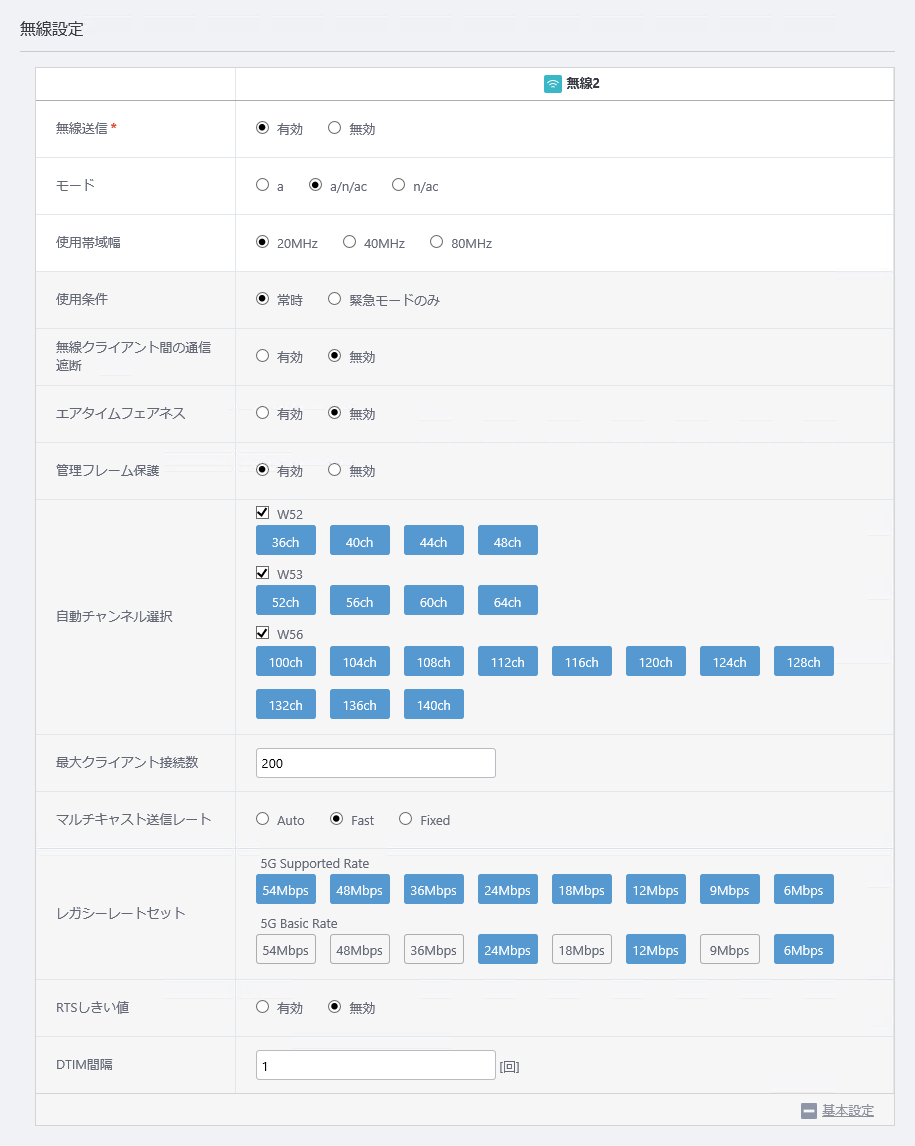Choose 40MHz bandwidth
915x1146 pixels.
click(x=349, y=242)
